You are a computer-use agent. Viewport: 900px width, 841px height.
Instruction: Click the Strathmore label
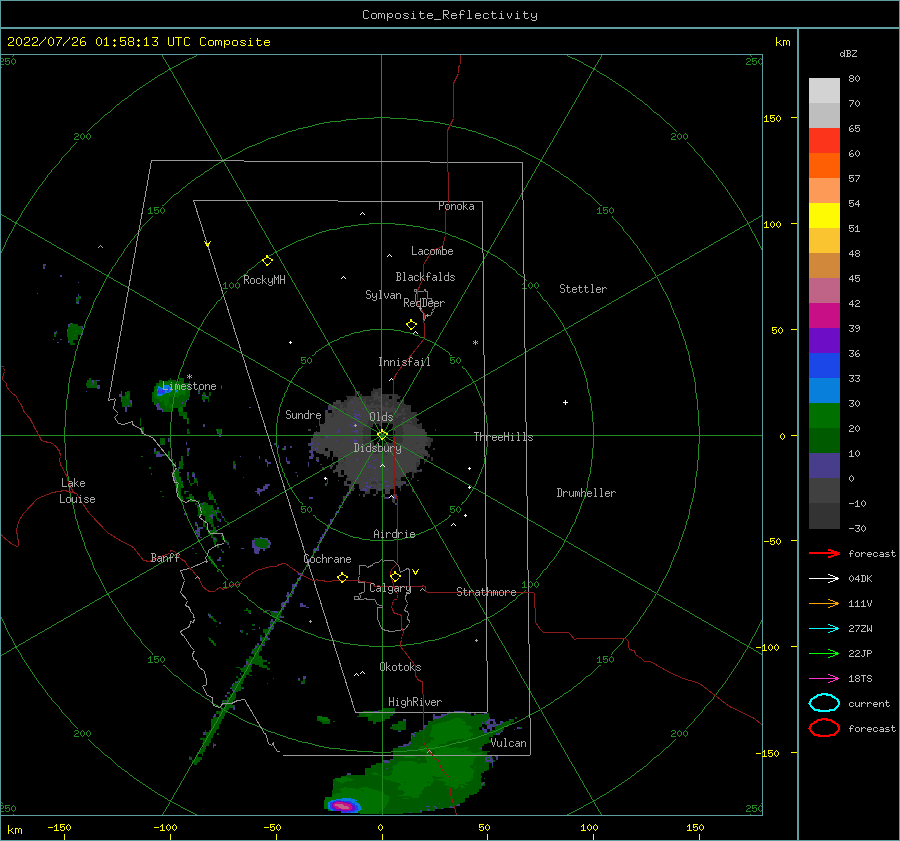coord(486,592)
